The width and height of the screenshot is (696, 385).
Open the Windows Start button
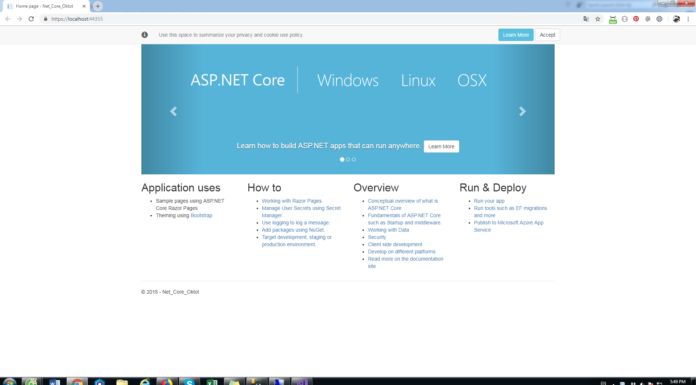(x=9, y=381)
